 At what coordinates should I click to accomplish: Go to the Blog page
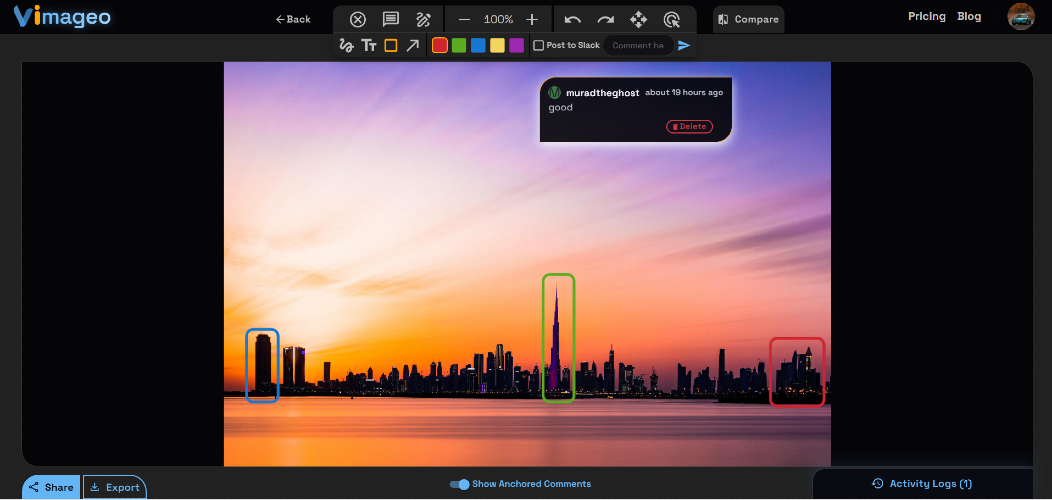[969, 17]
